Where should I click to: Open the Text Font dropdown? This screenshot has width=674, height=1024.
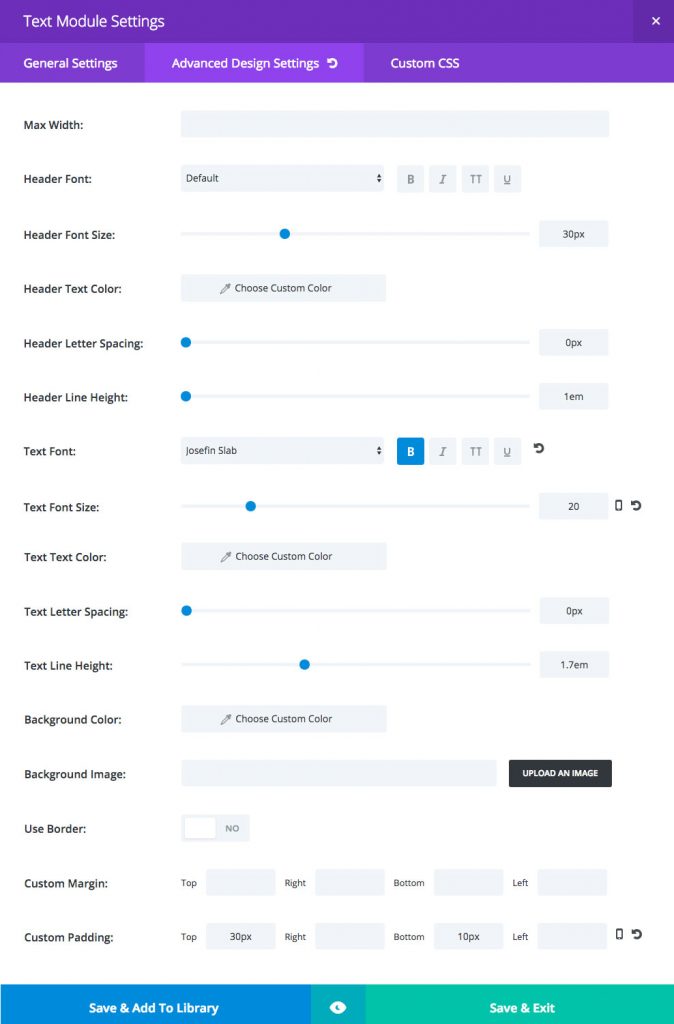(x=282, y=451)
